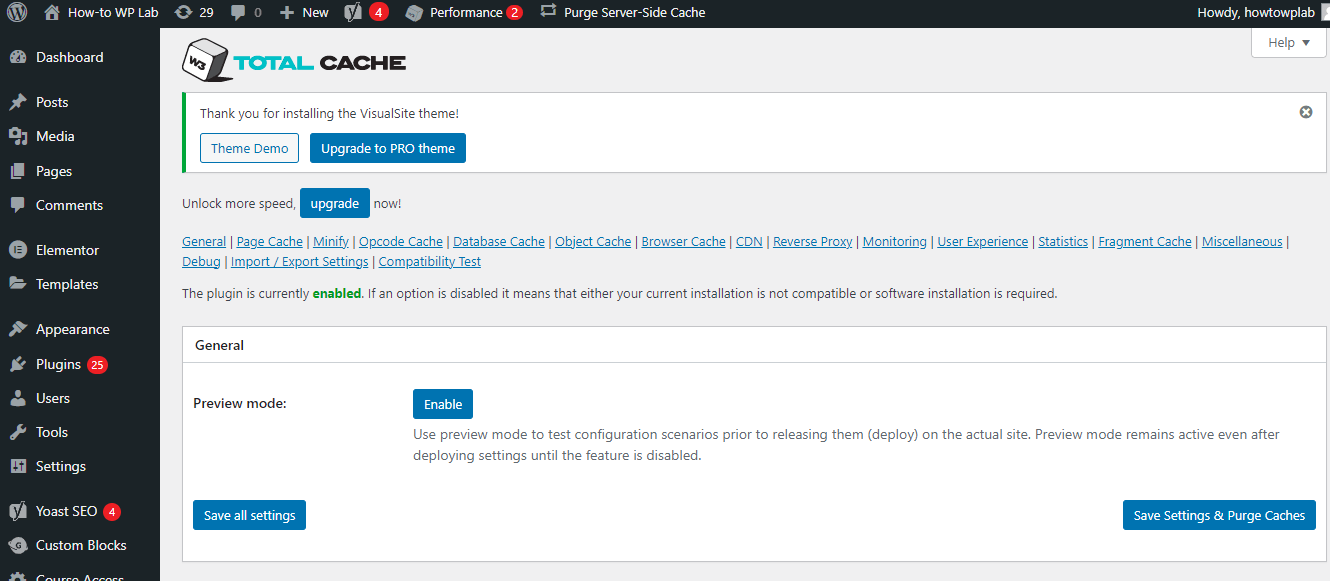Click the W3 Total Cache logo

point(294,60)
